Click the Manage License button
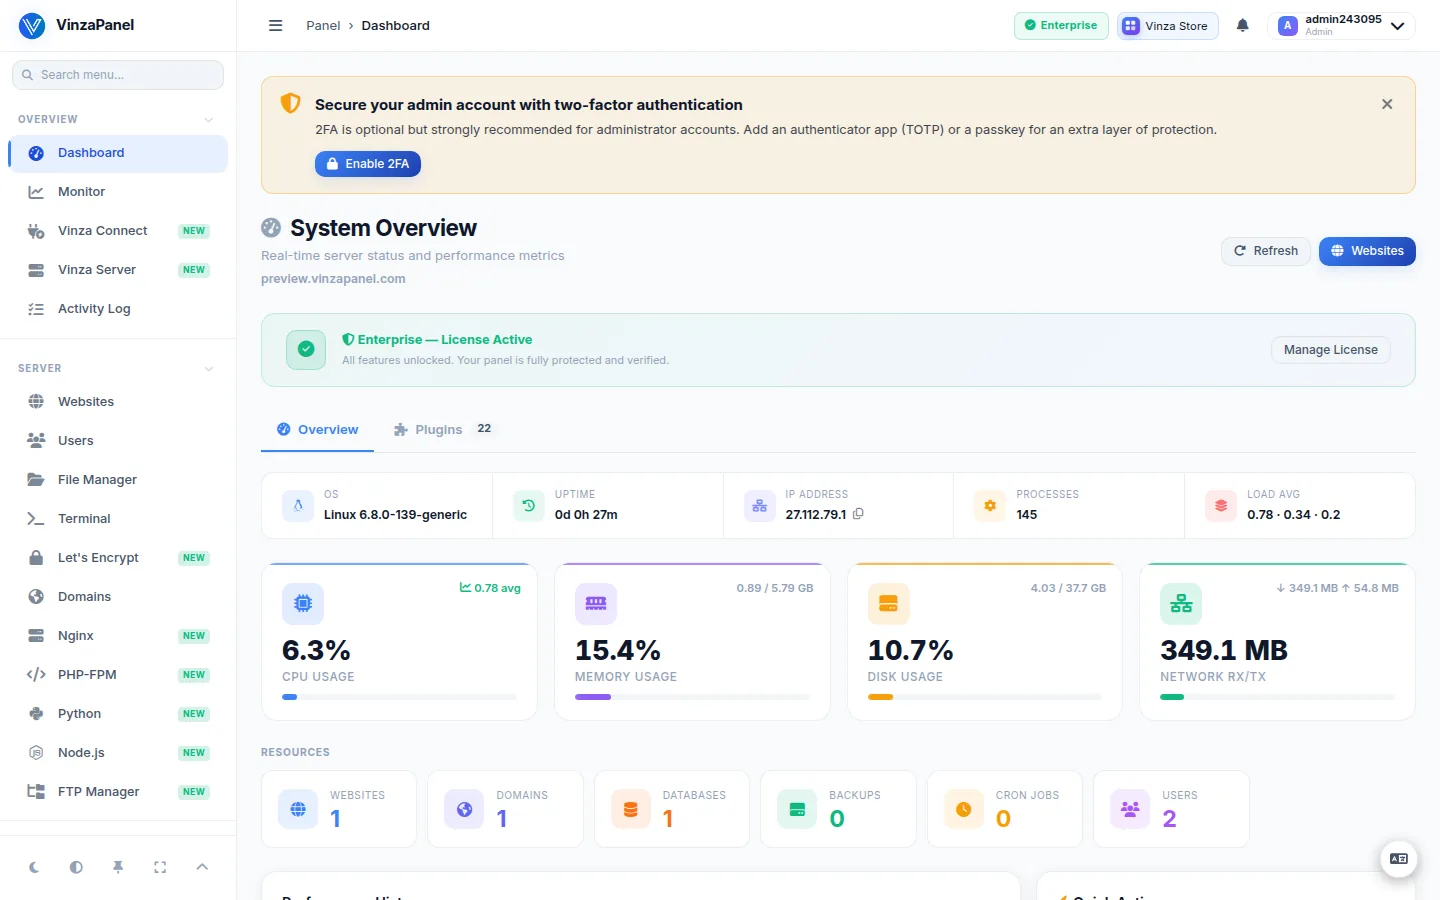The width and height of the screenshot is (1440, 900). tap(1330, 350)
